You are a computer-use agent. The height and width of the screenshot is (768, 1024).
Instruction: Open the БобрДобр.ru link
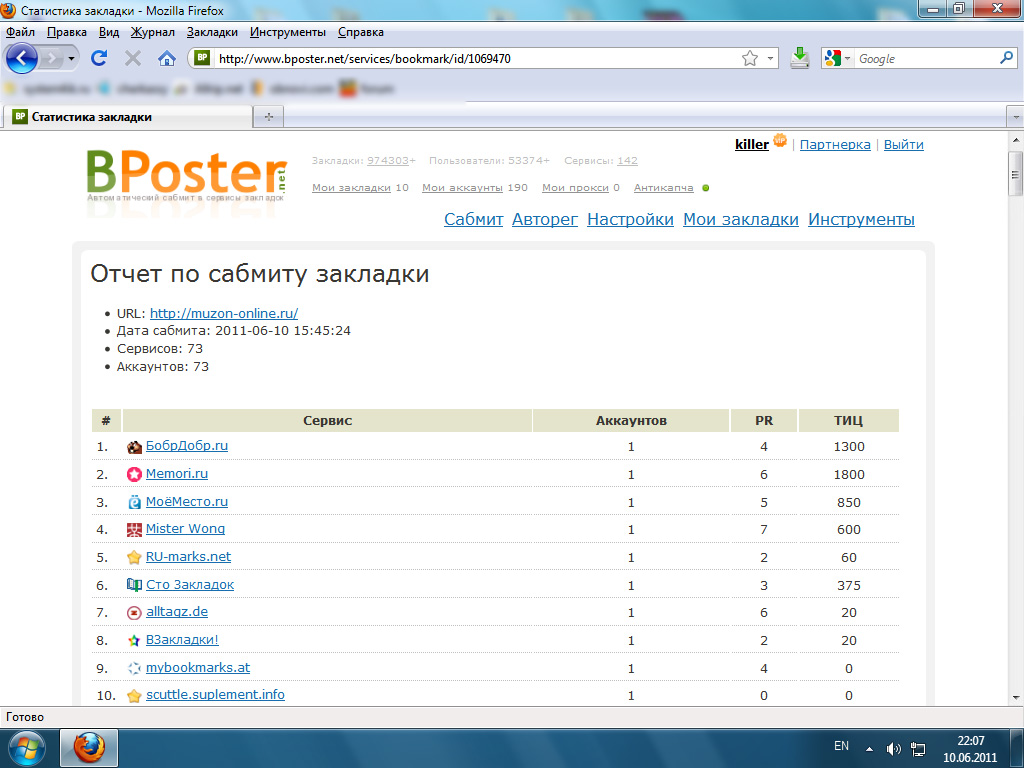click(x=187, y=445)
